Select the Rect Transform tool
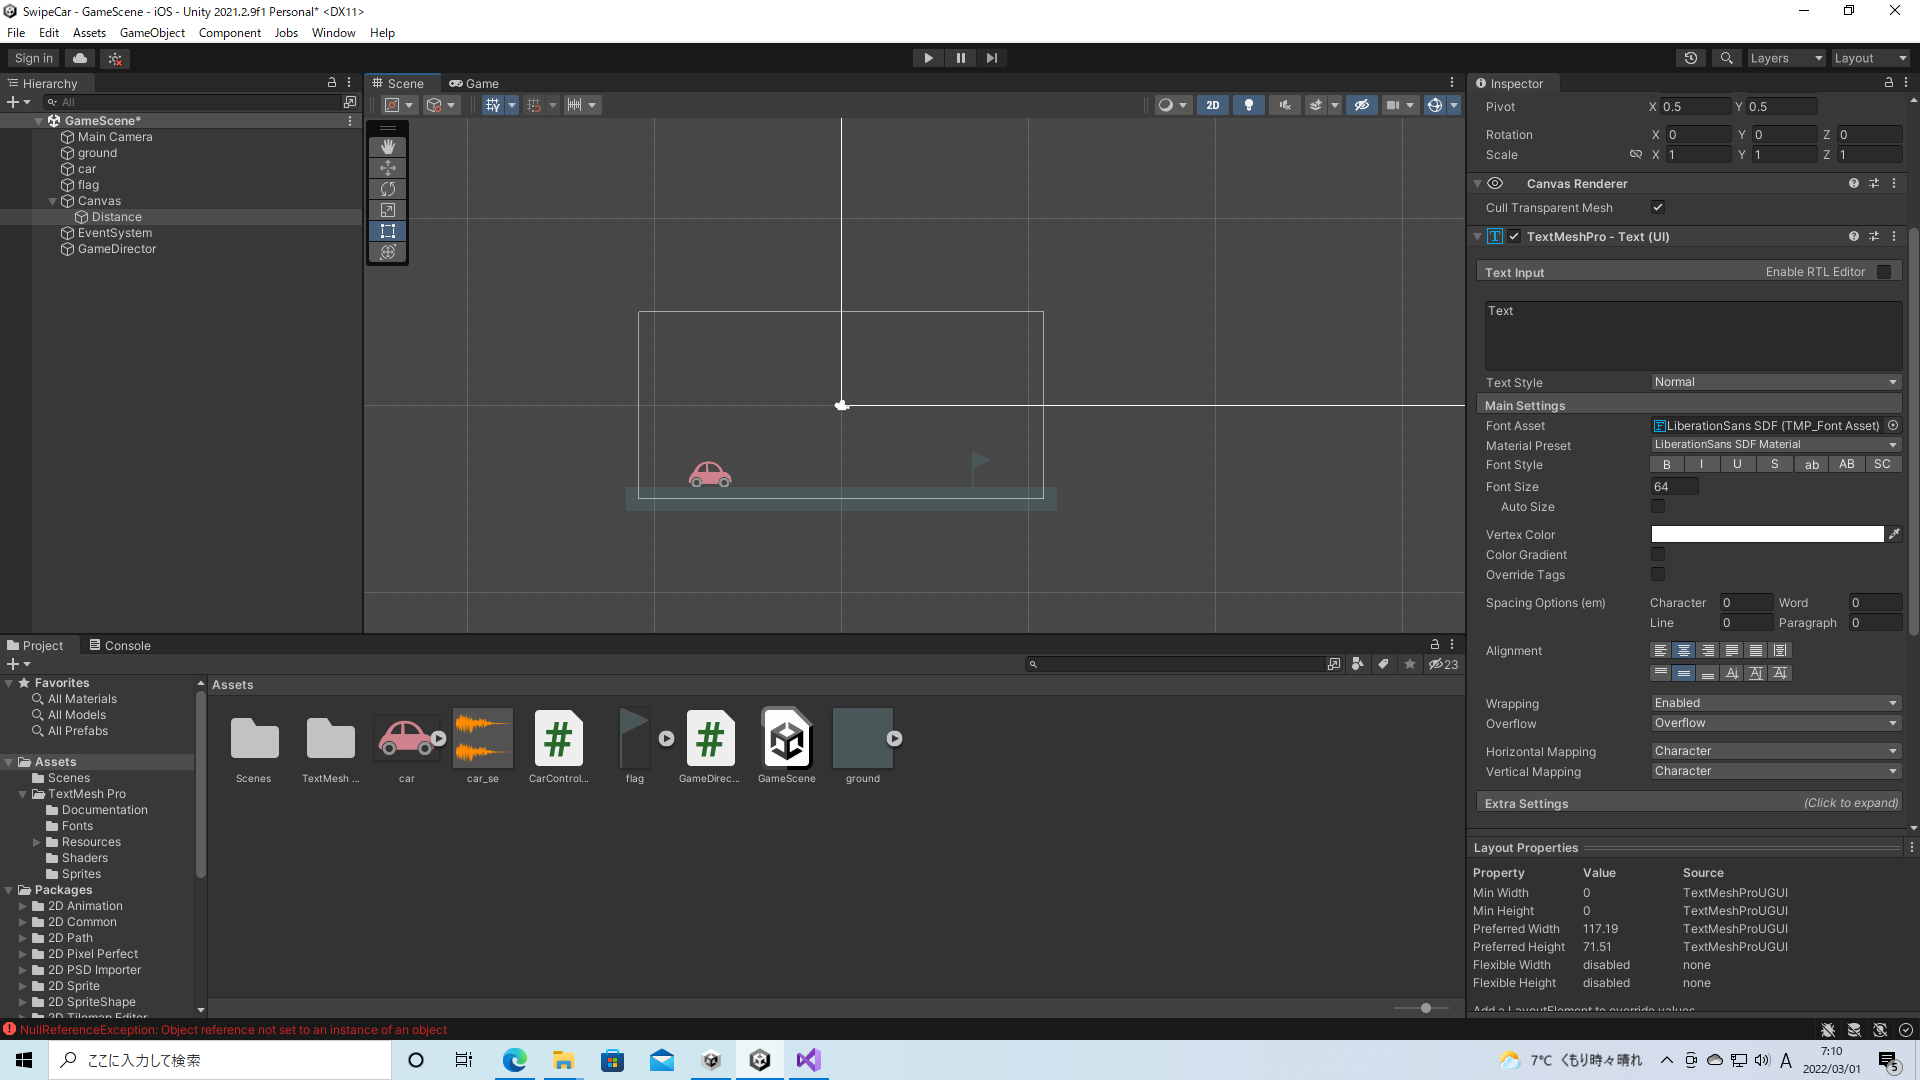 pyautogui.click(x=388, y=231)
